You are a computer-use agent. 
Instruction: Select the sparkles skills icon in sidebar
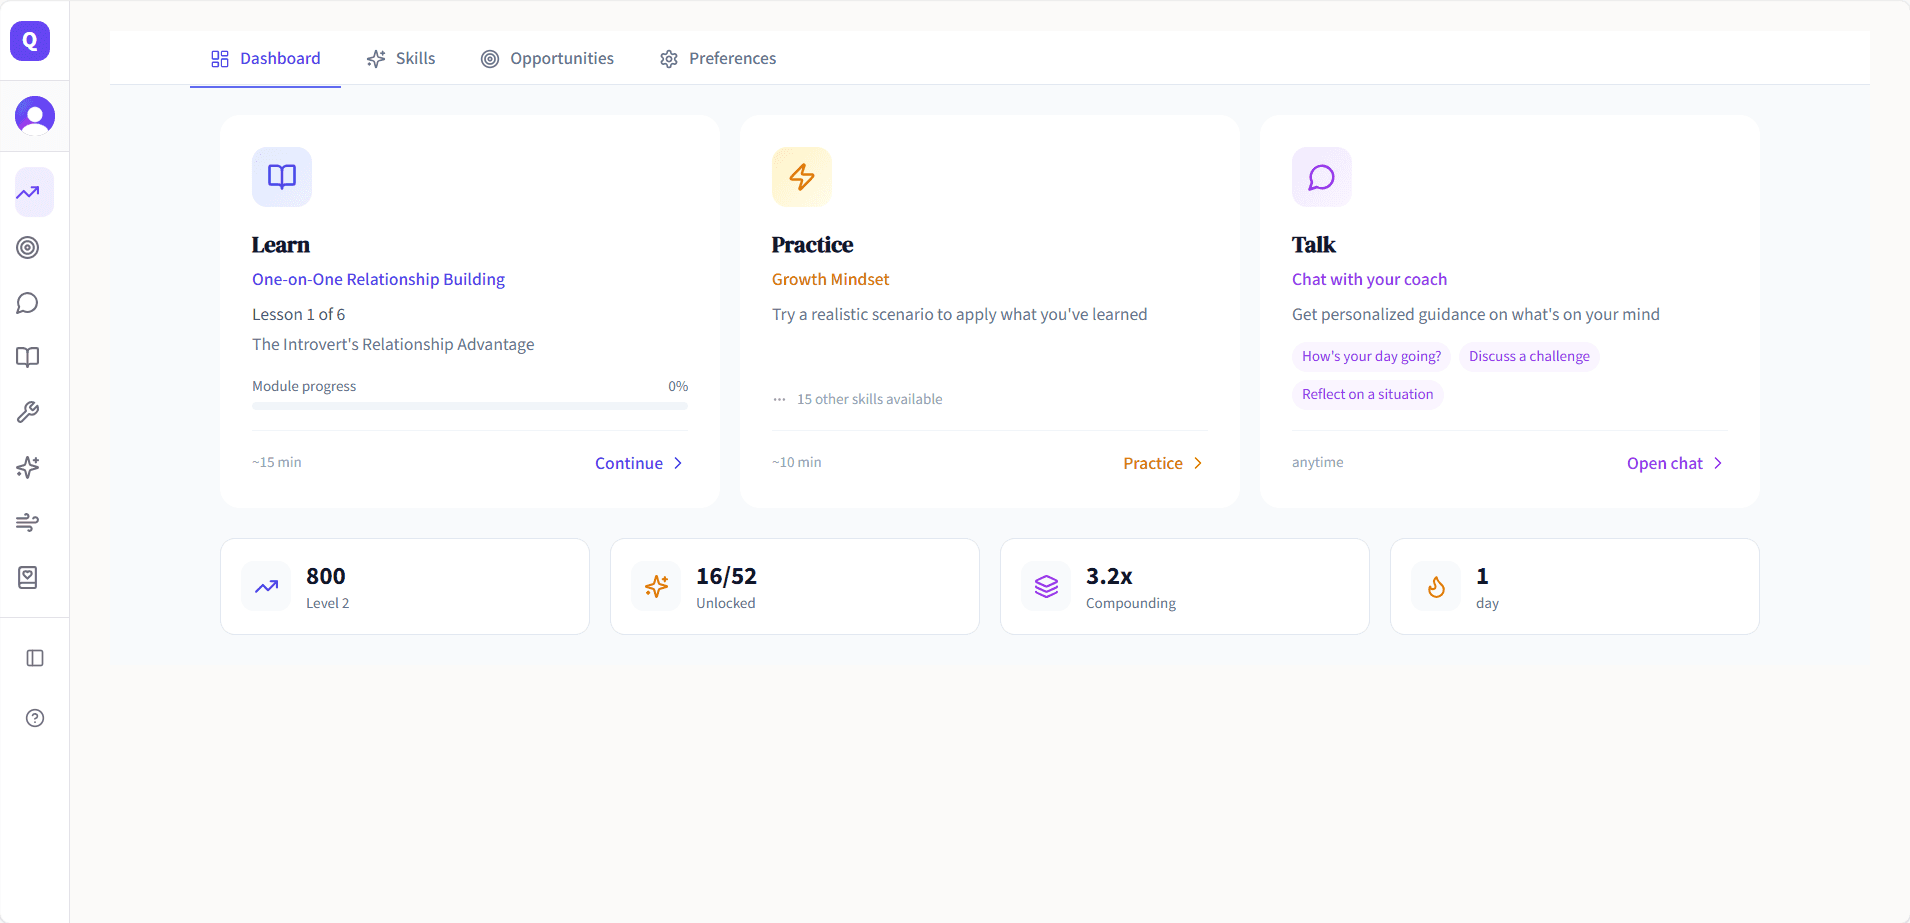tap(28, 467)
